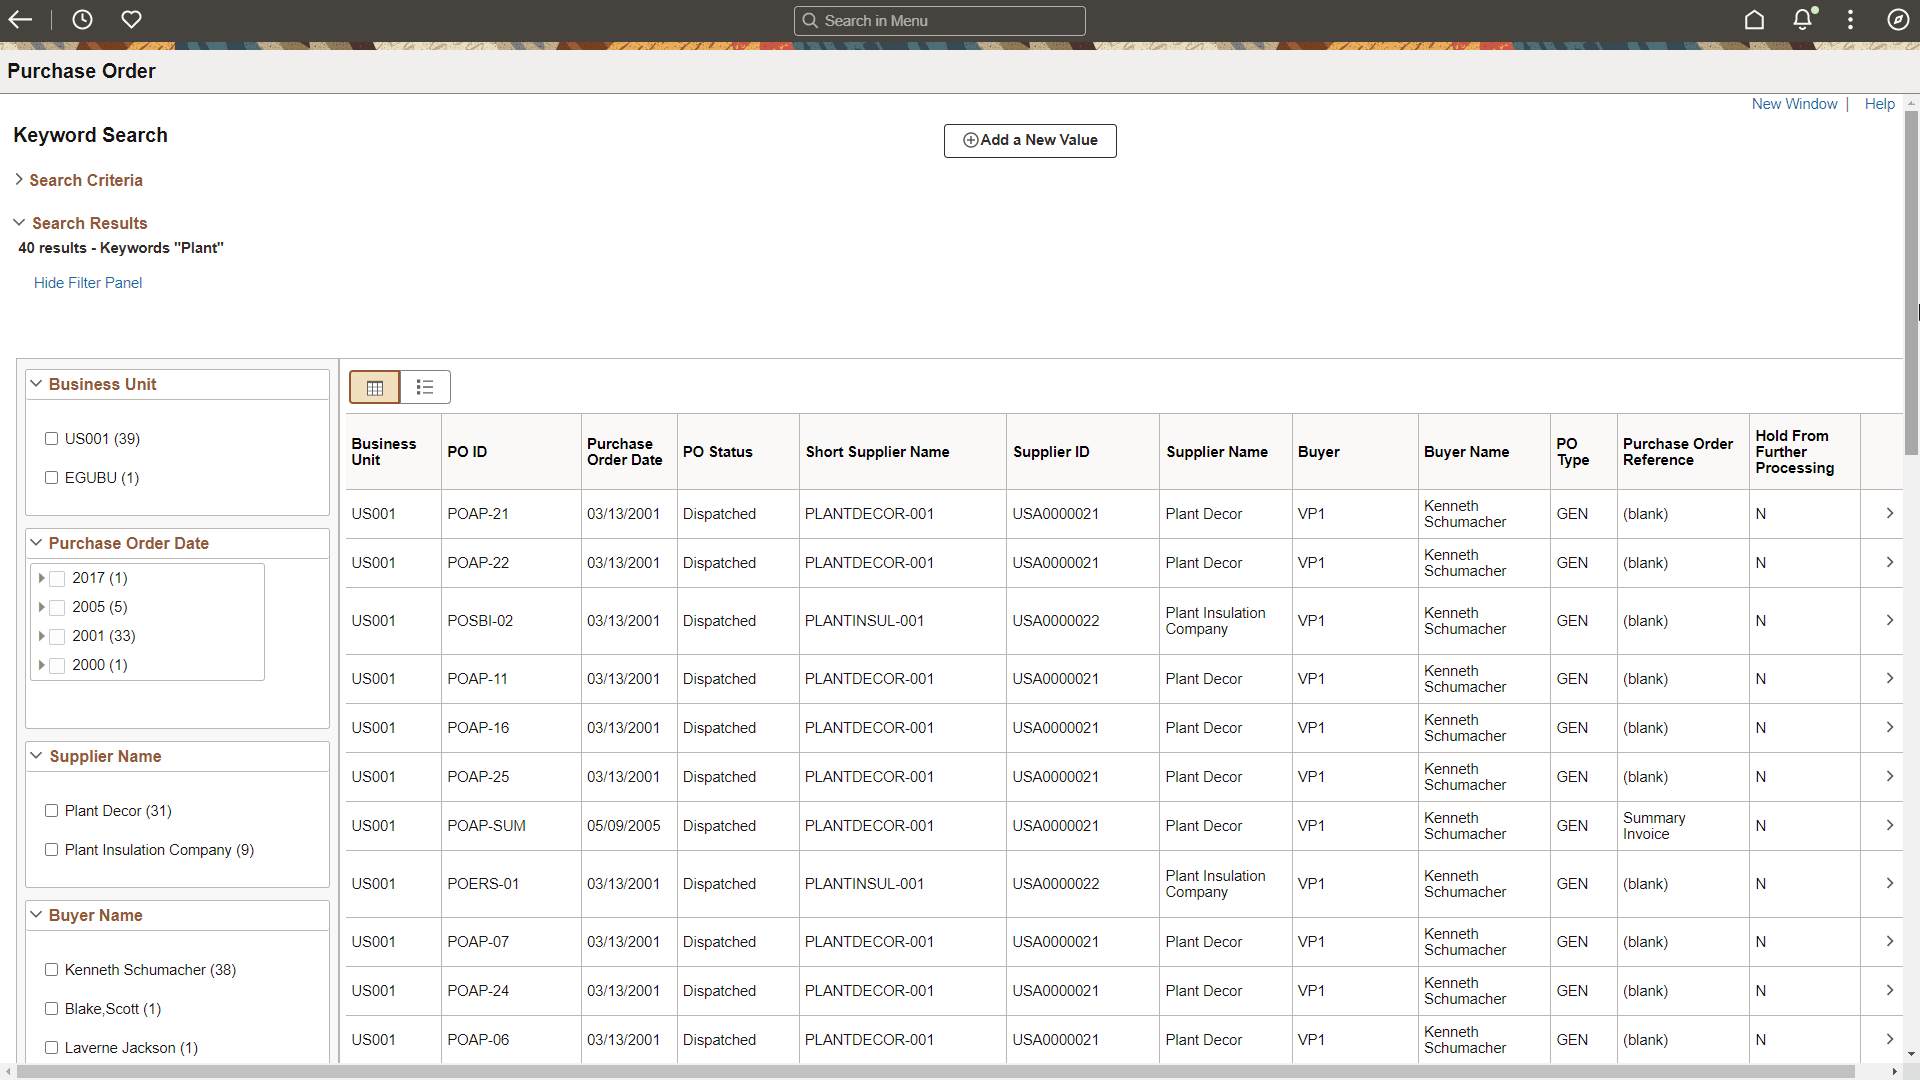Click the Hide Filter Panel link
The height and width of the screenshot is (1080, 1920).
point(87,283)
